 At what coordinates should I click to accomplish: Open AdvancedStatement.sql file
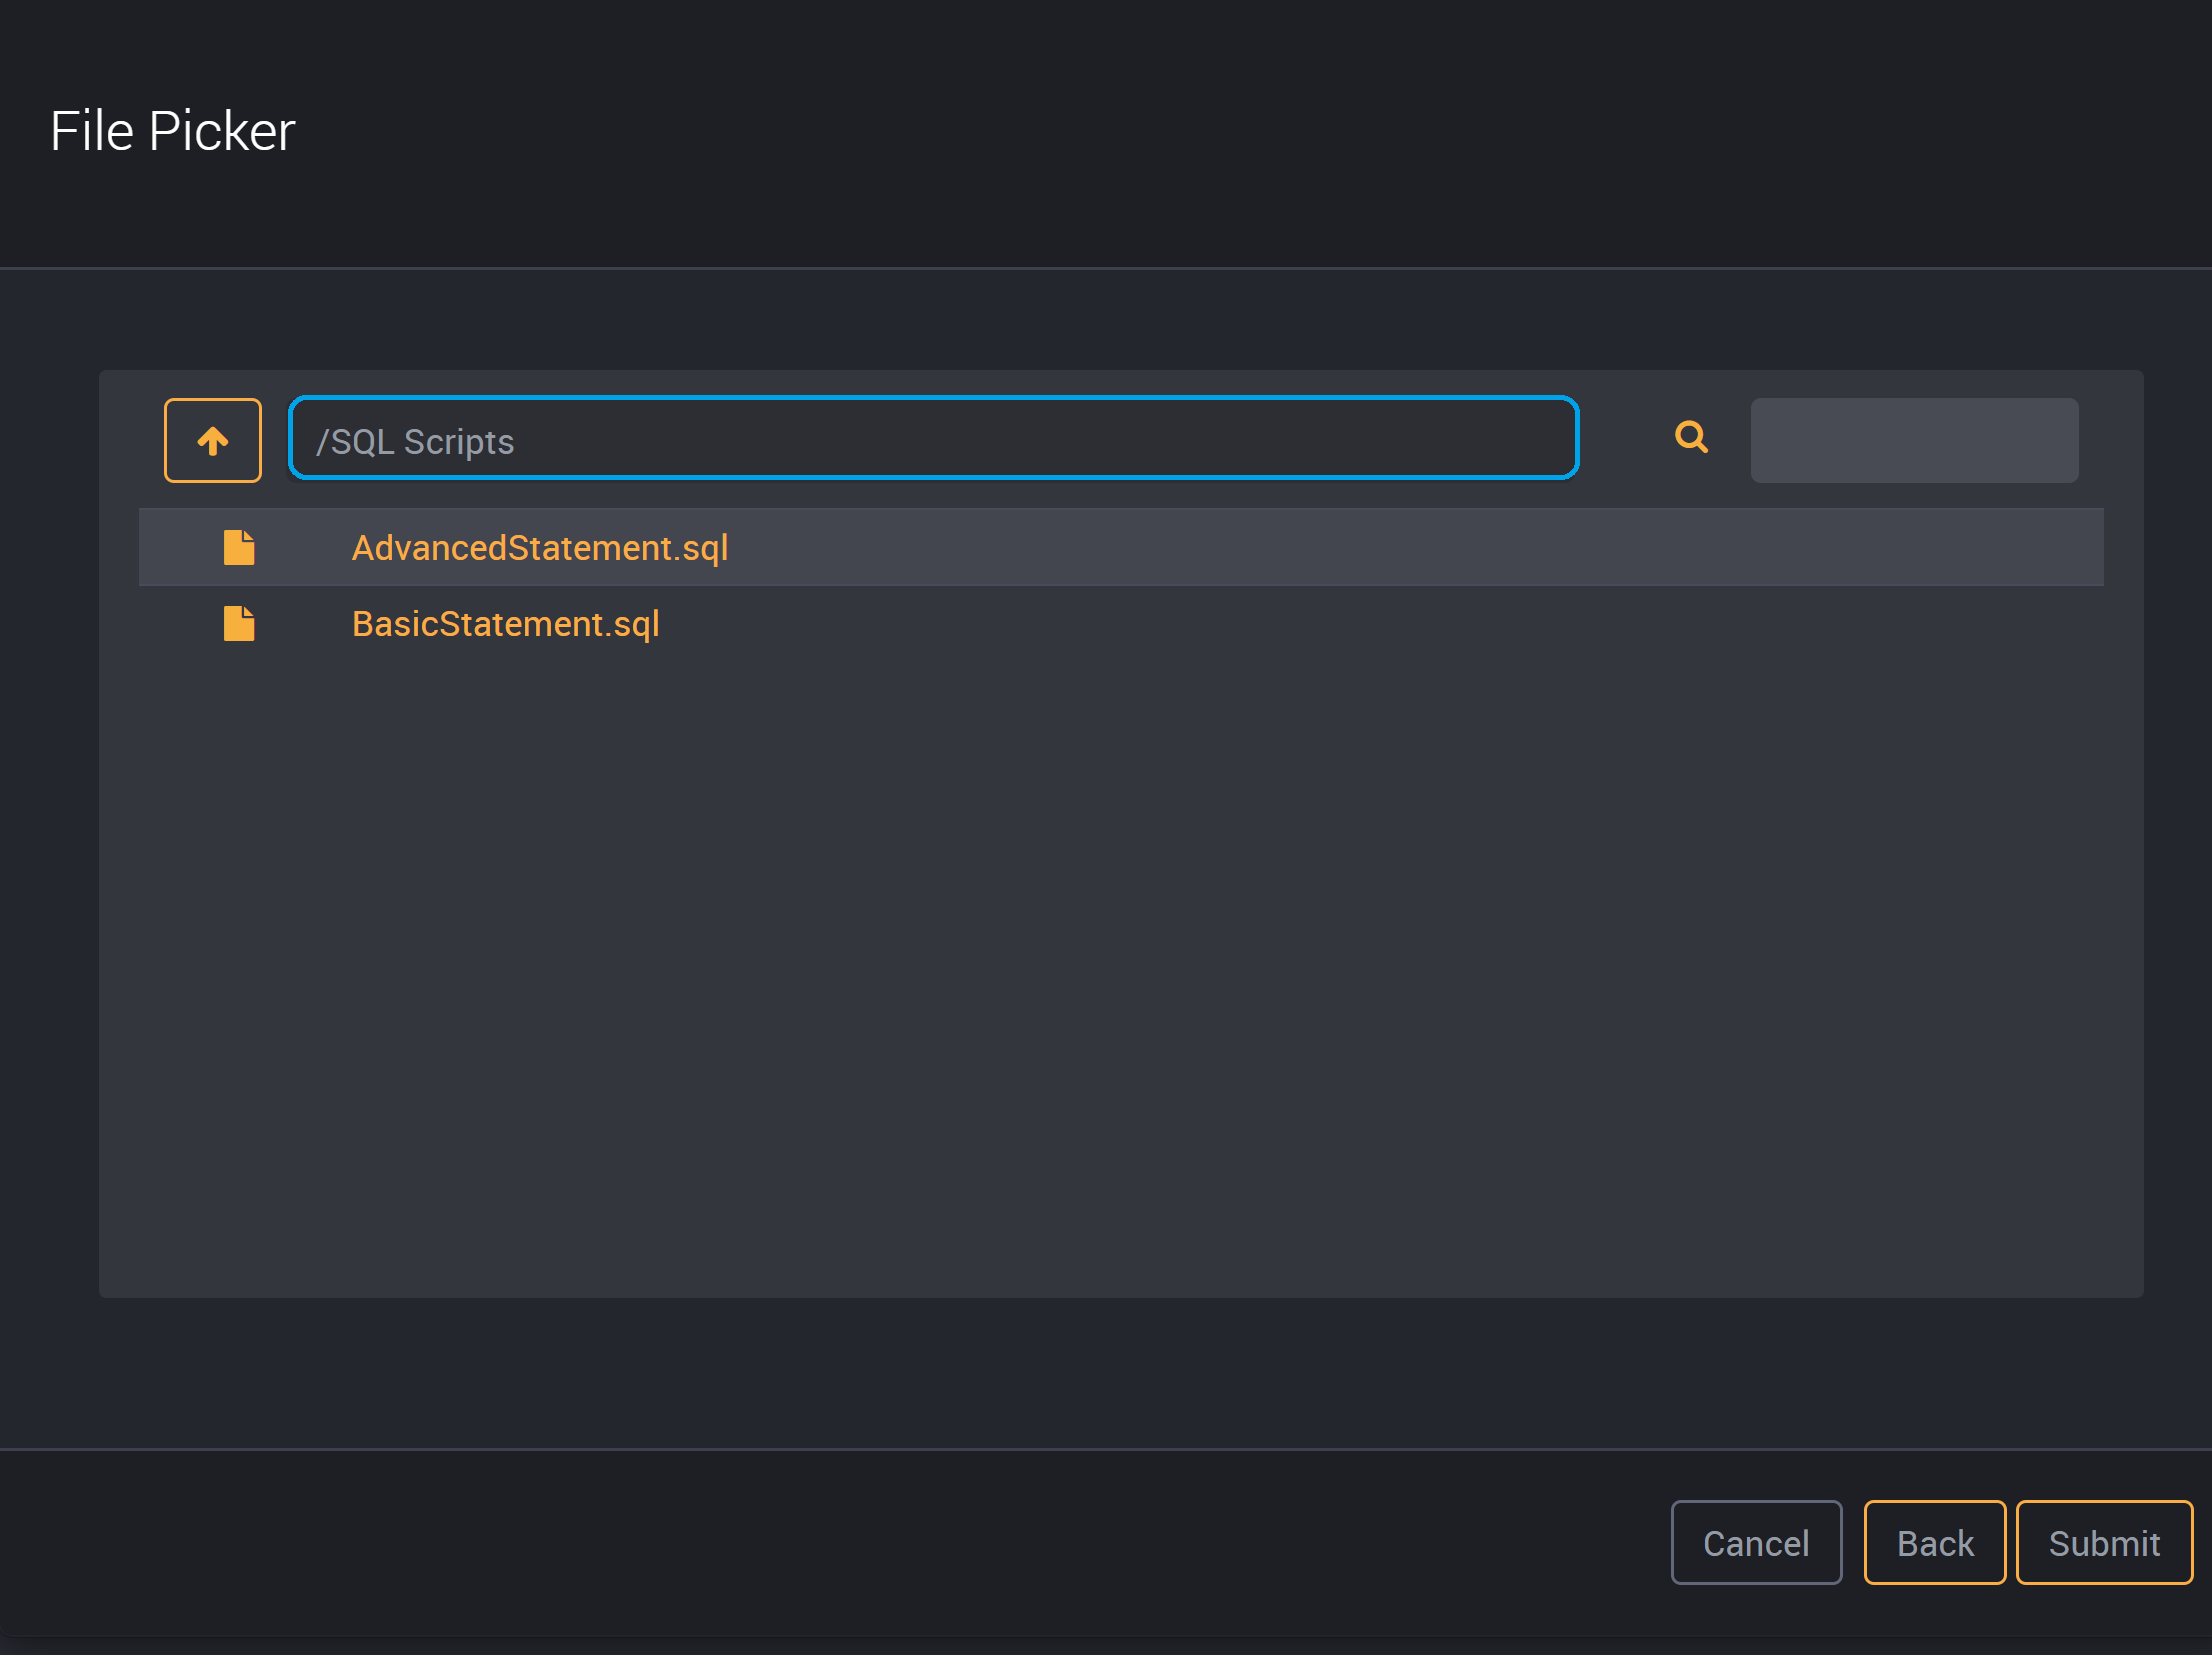540,547
